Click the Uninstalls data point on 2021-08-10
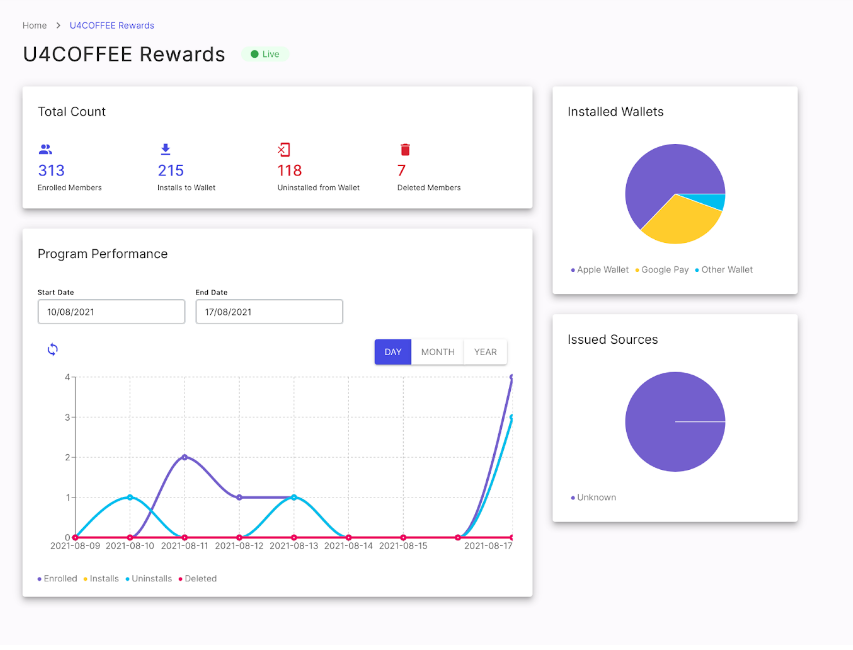This screenshot has height=650, width=853. (130, 498)
